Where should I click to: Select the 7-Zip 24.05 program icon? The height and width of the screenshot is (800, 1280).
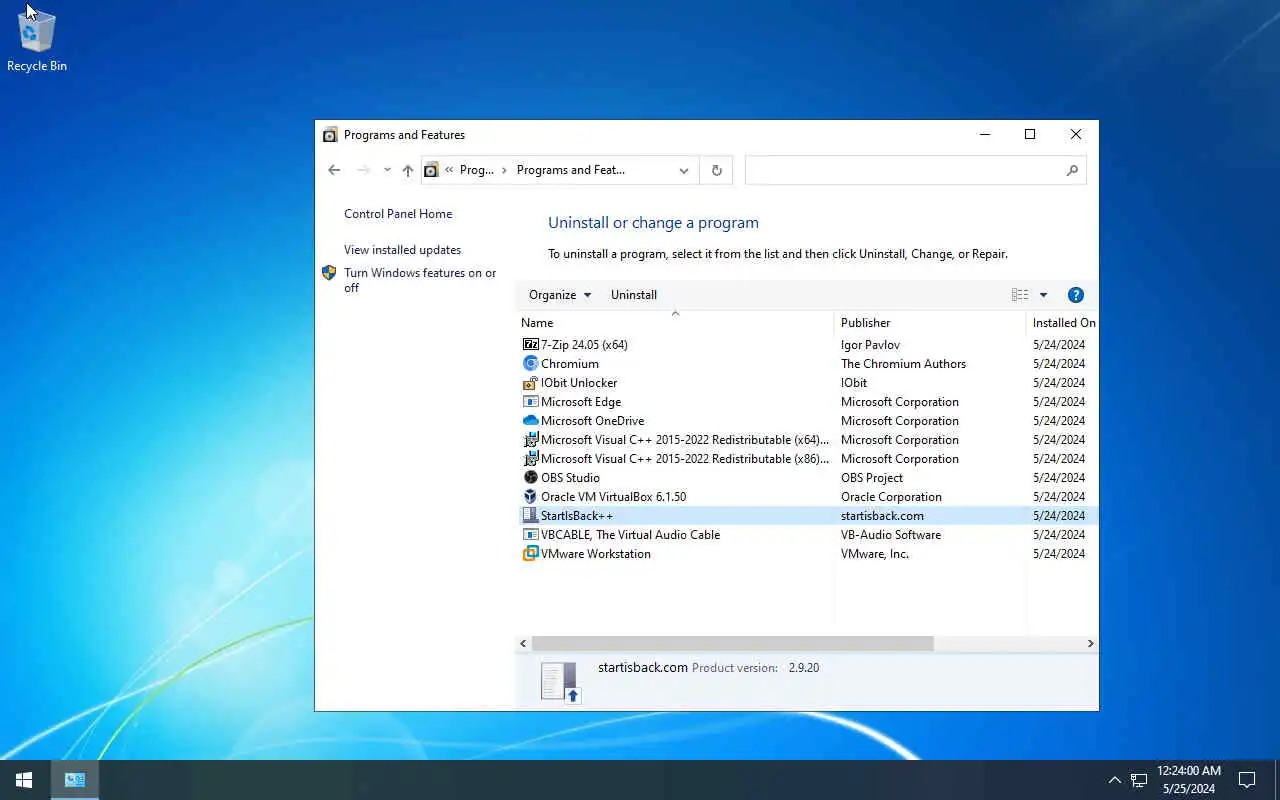pyautogui.click(x=530, y=345)
